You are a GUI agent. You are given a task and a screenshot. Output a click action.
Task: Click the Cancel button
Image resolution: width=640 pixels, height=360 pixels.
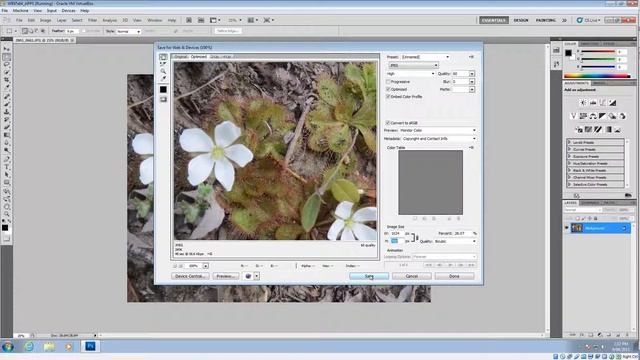412,276
